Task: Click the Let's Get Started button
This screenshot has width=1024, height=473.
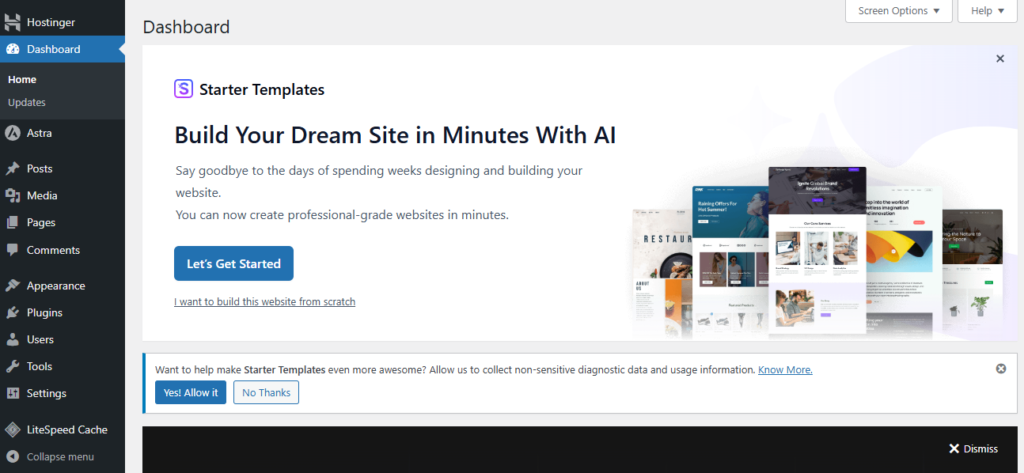Action: tap(234, 263)
